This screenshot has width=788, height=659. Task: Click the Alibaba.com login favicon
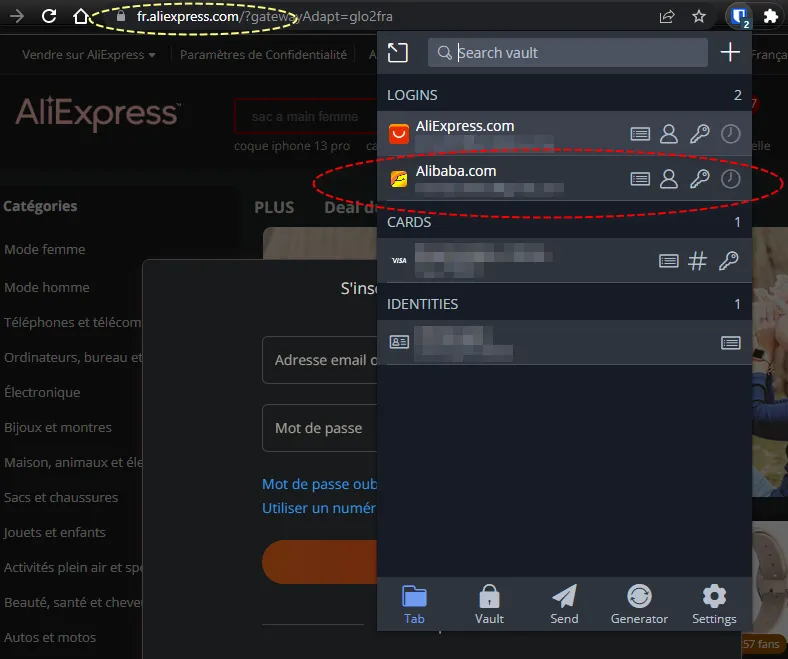point(399,179)
